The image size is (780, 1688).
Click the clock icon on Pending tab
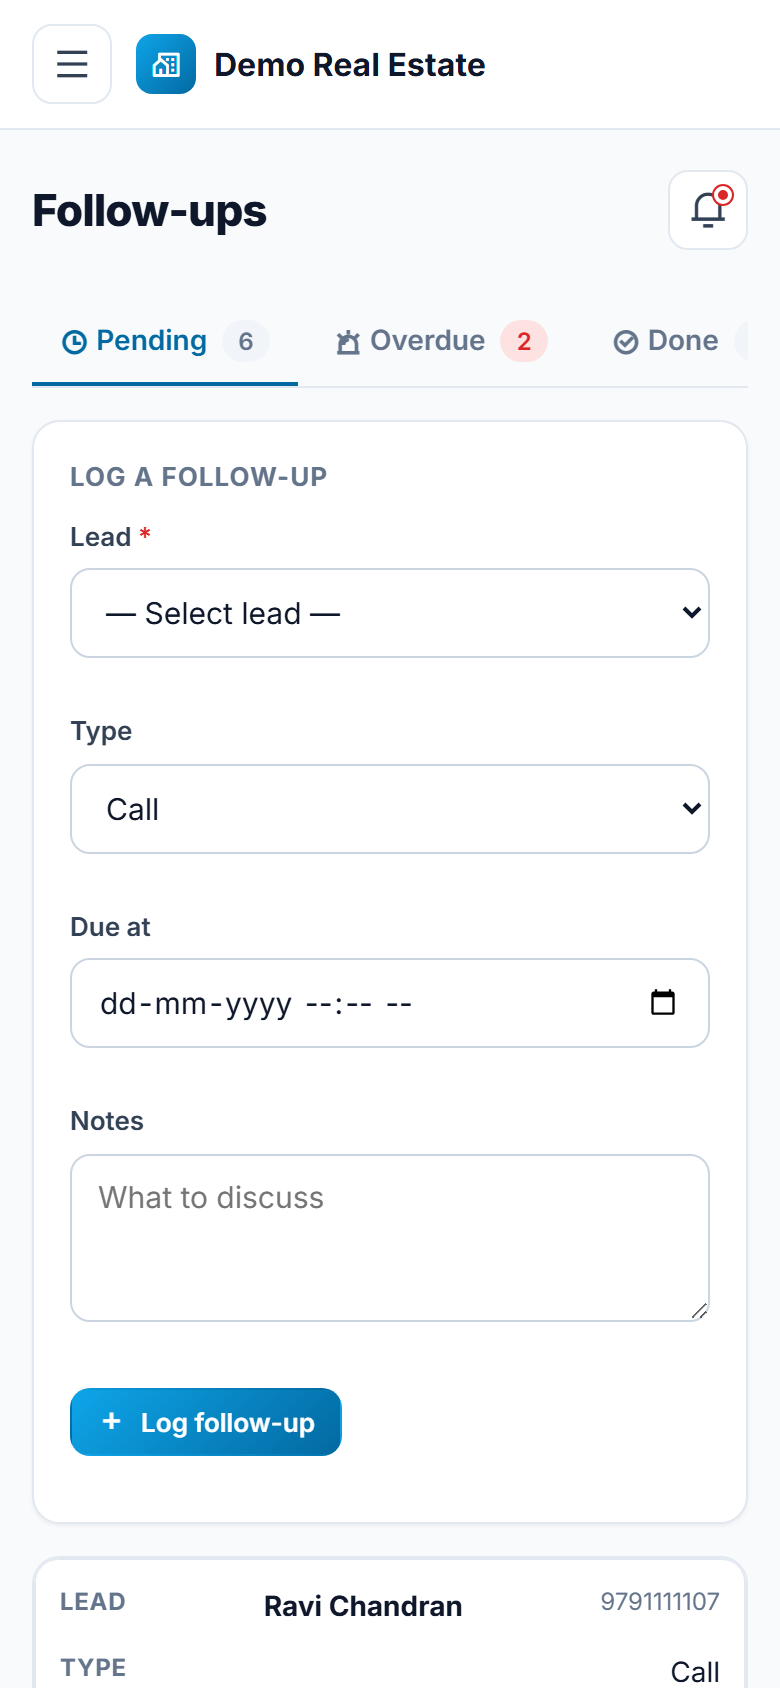74,342
